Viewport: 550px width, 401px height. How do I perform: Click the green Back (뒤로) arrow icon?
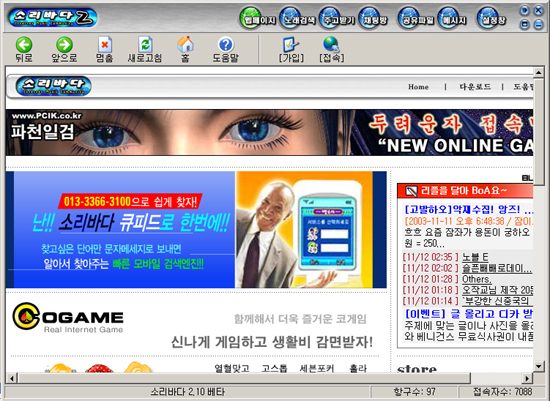click(24, 45)
